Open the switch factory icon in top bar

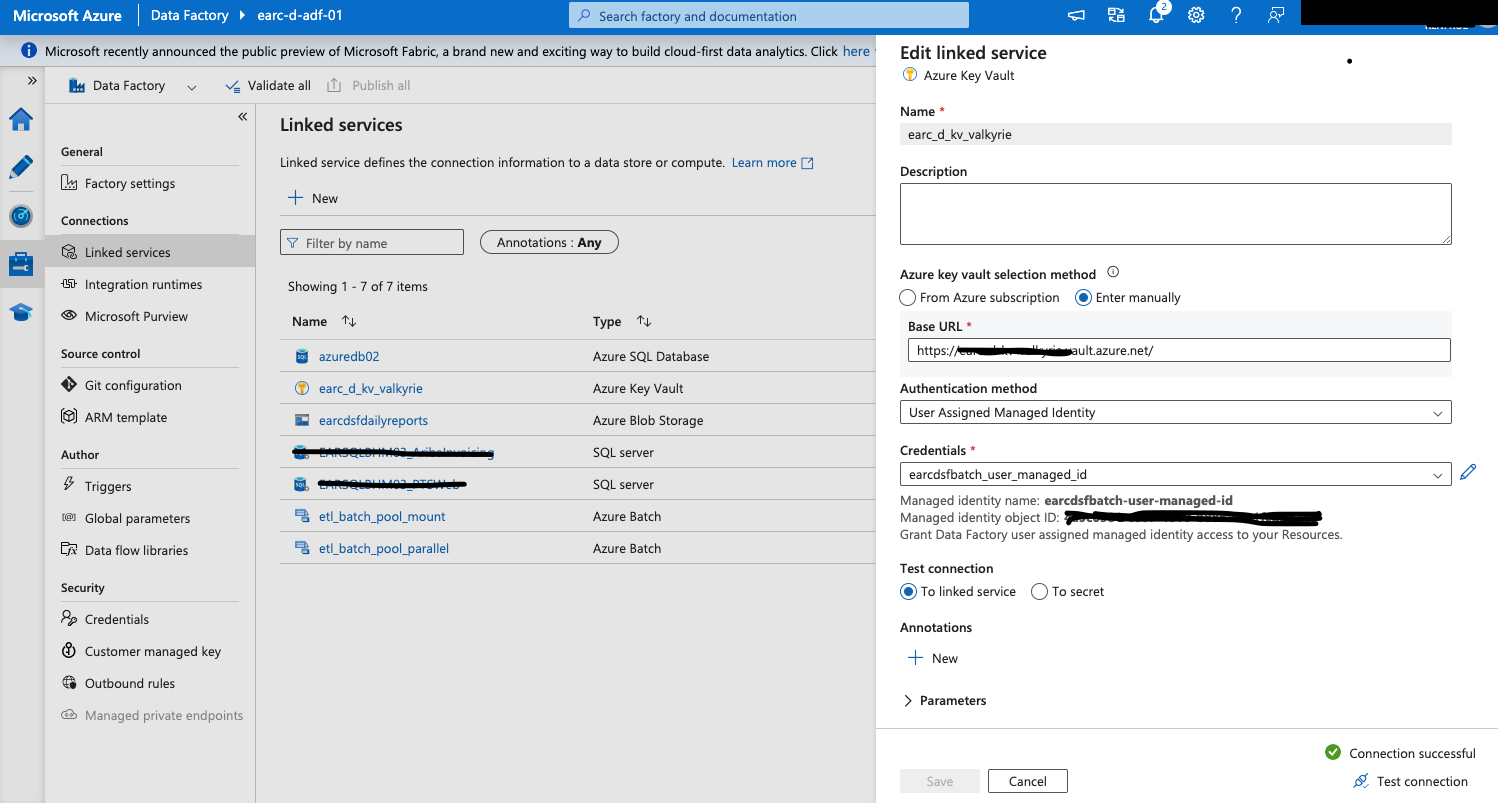coord(1116,15)
